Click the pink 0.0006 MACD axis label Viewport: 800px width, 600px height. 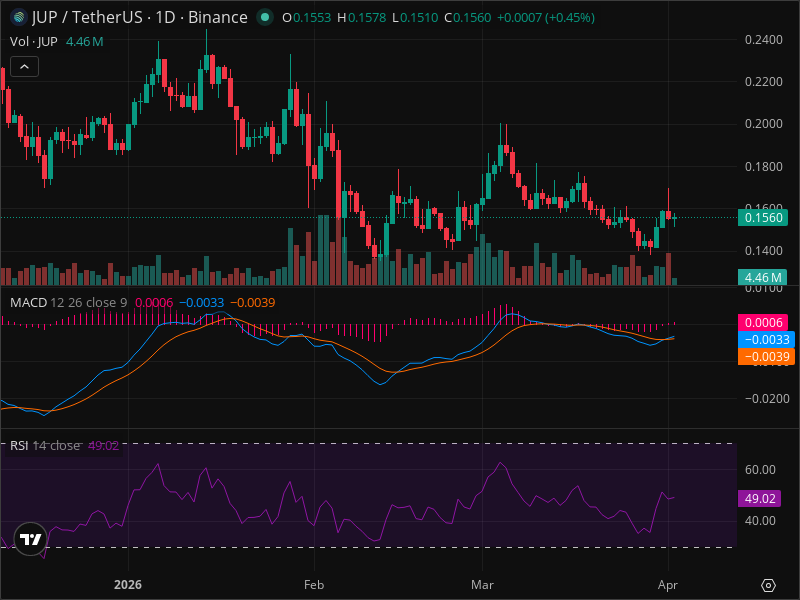coord(763,322)
